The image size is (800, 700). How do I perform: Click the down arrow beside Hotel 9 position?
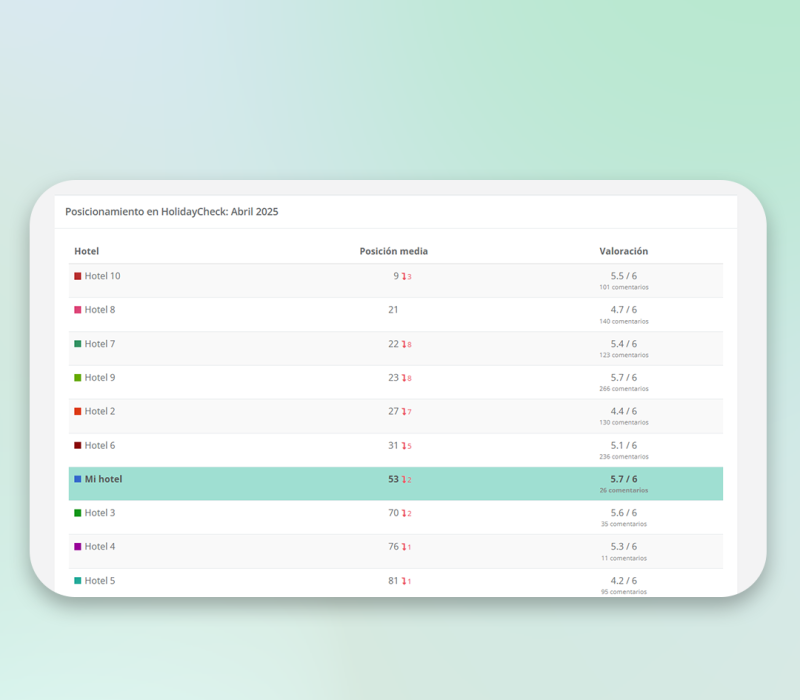[404, 378]
